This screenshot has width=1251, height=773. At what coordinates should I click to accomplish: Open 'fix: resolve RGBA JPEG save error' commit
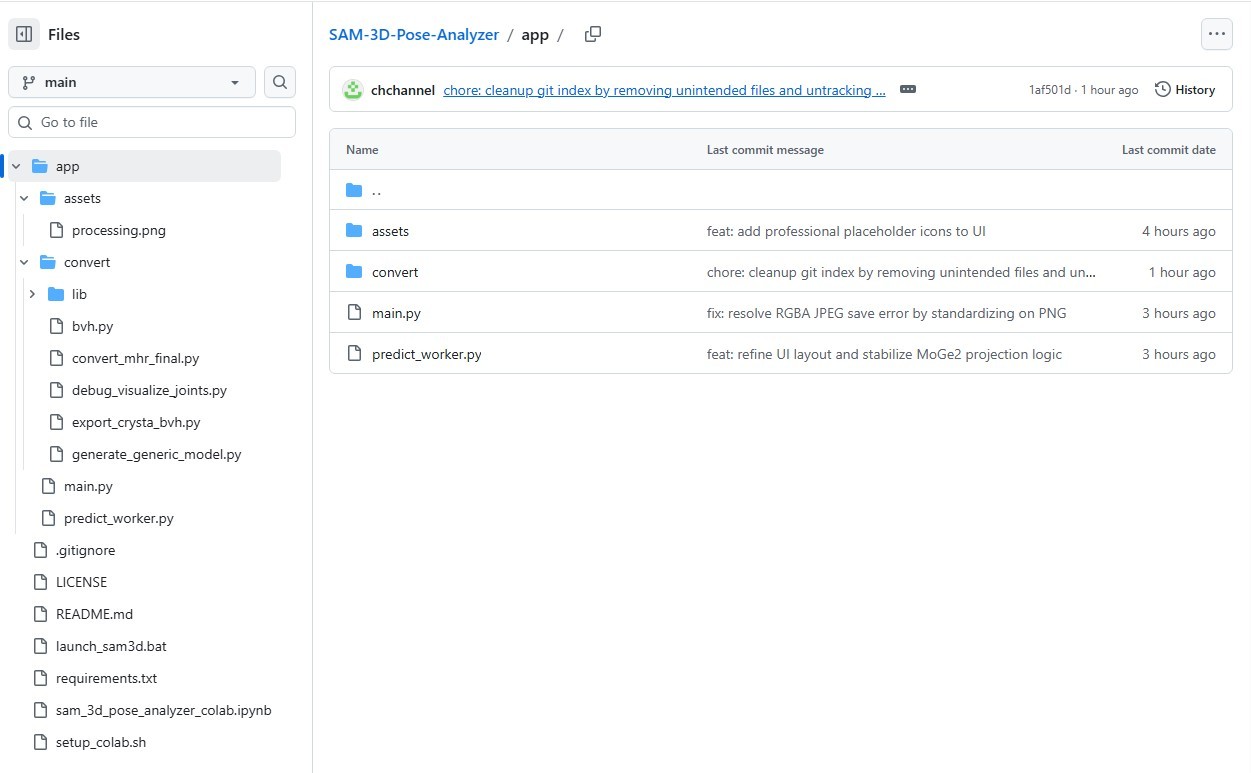(x=886, y=313)
